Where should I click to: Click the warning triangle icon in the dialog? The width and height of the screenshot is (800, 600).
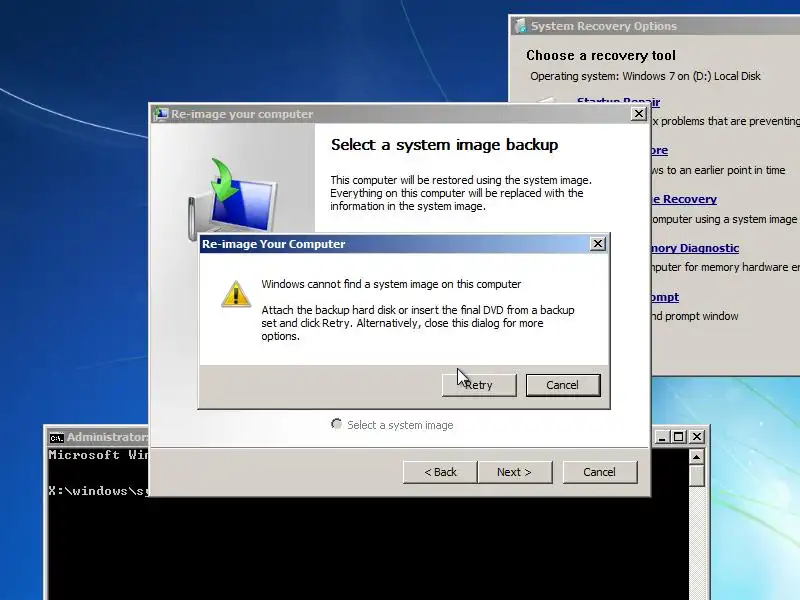tap(236, 294)
